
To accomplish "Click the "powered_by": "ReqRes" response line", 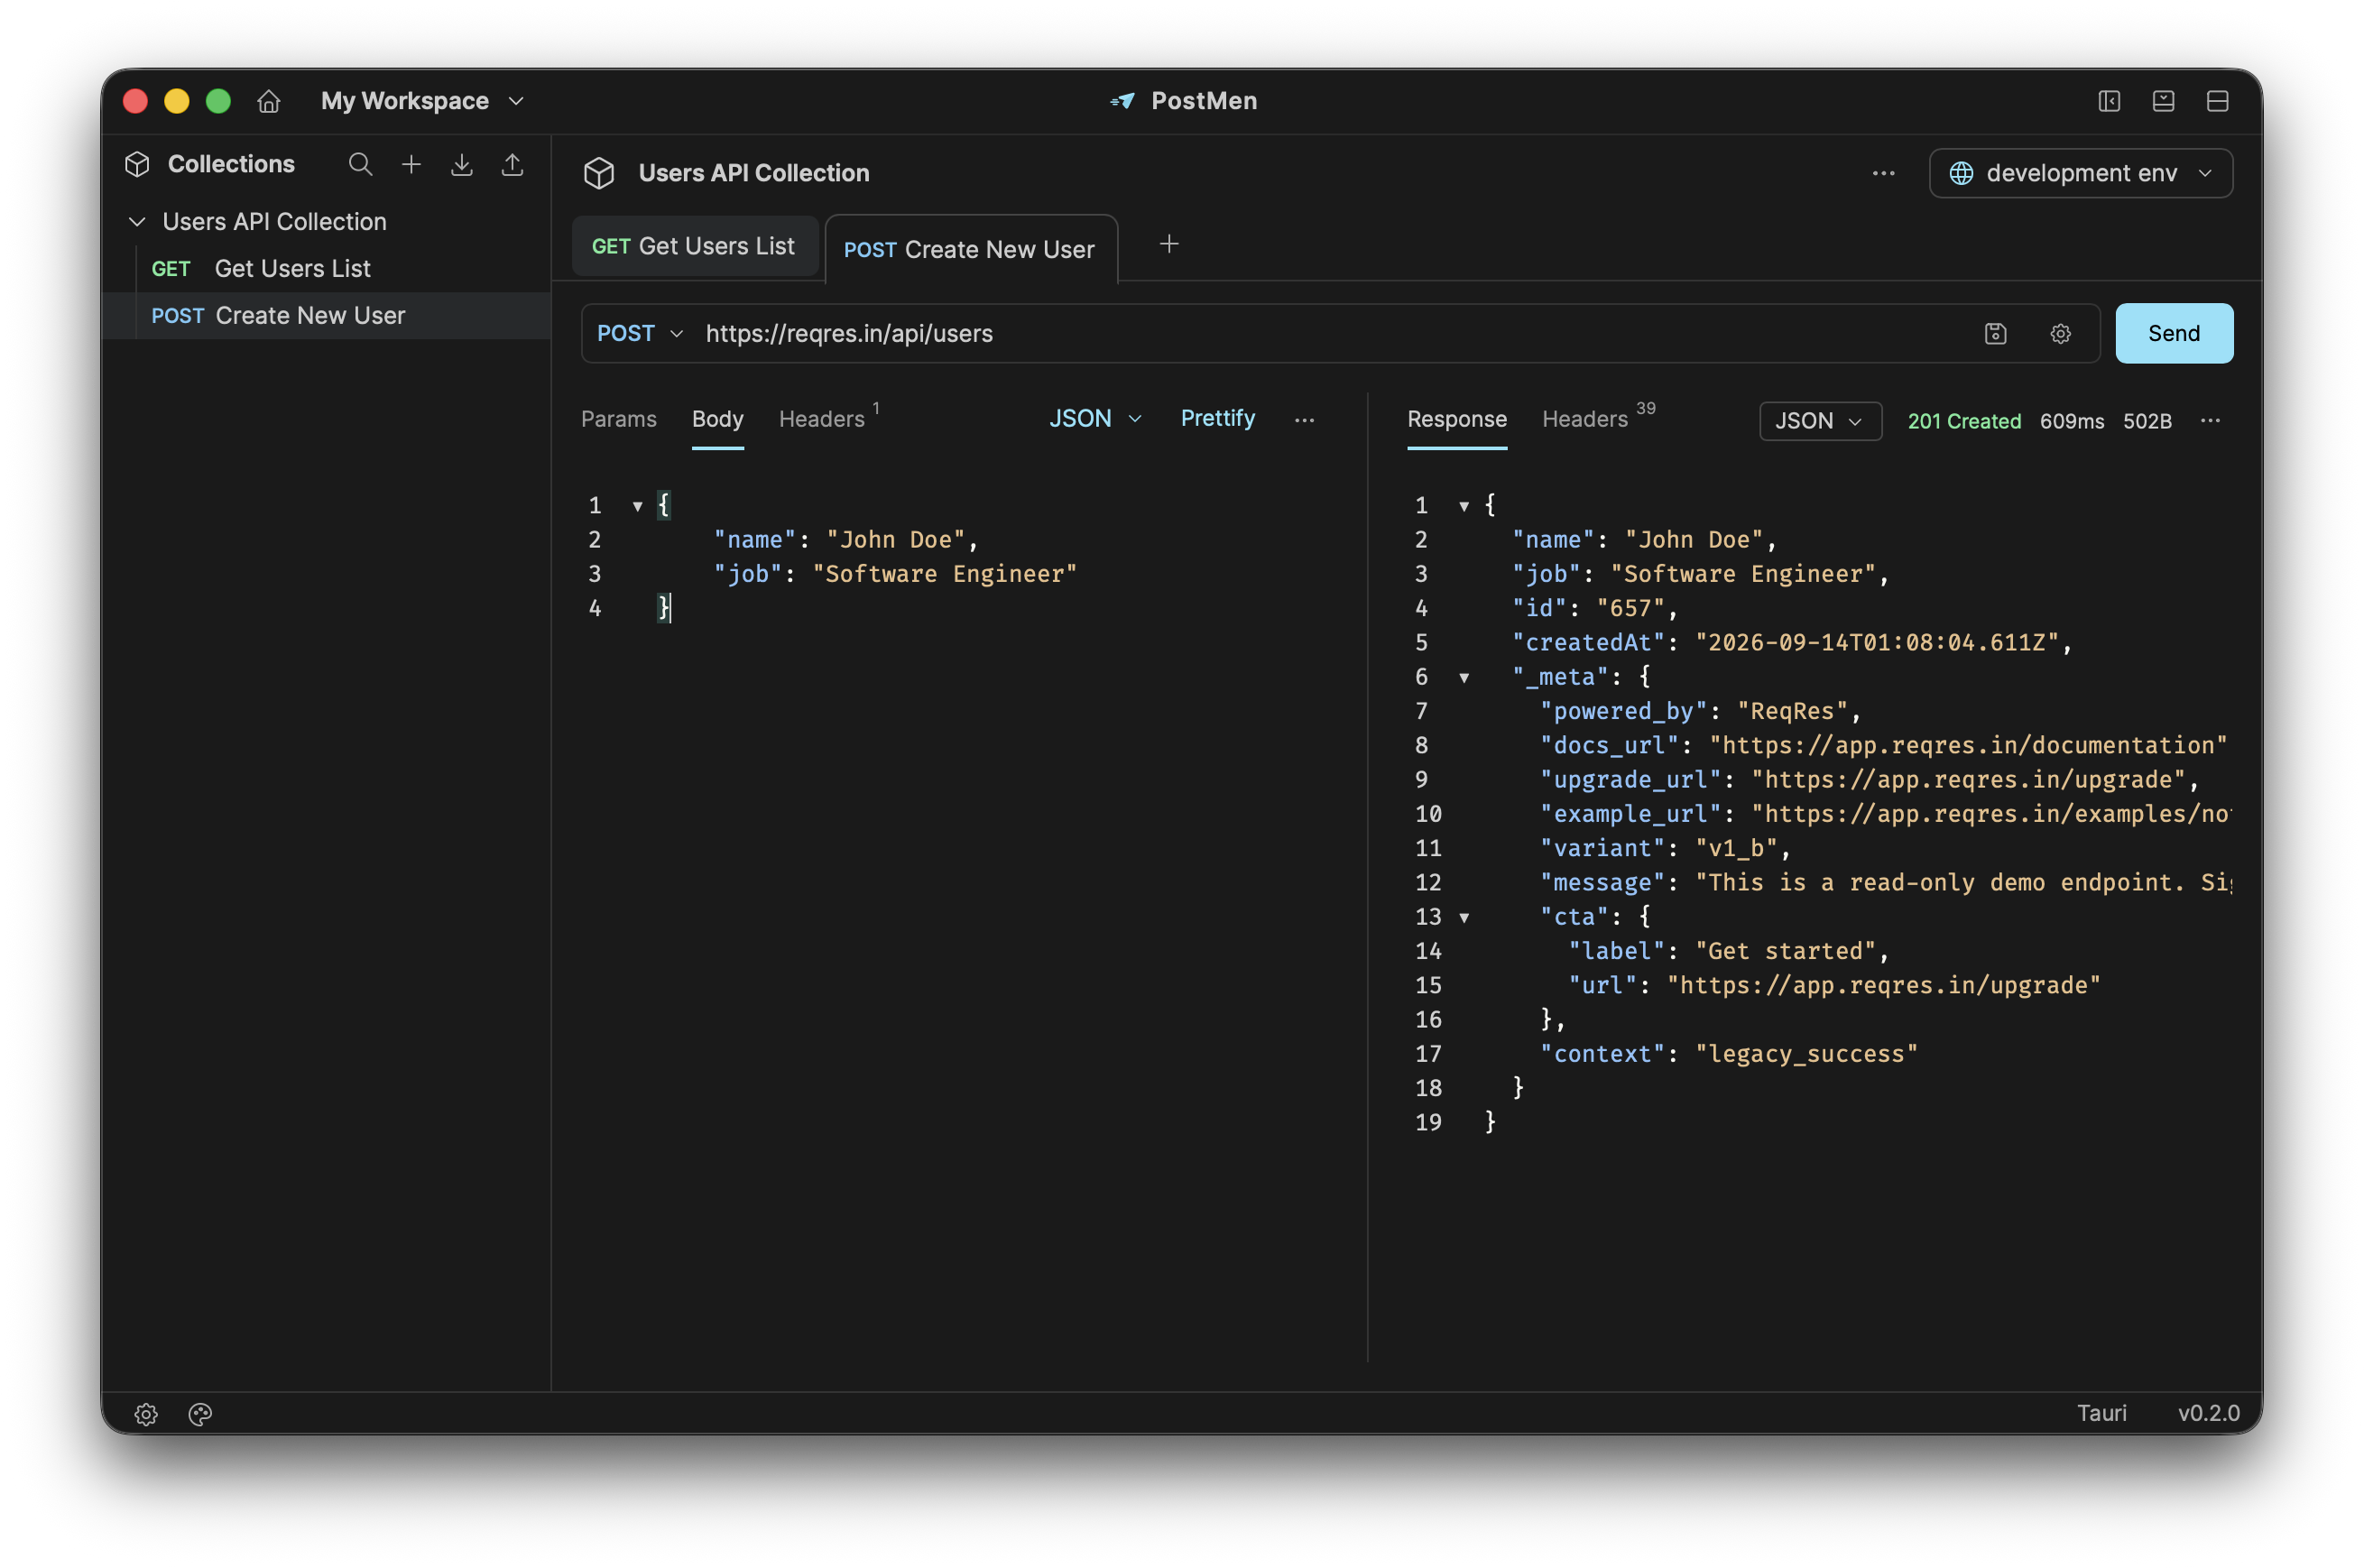I will (x=1700, y=711).
